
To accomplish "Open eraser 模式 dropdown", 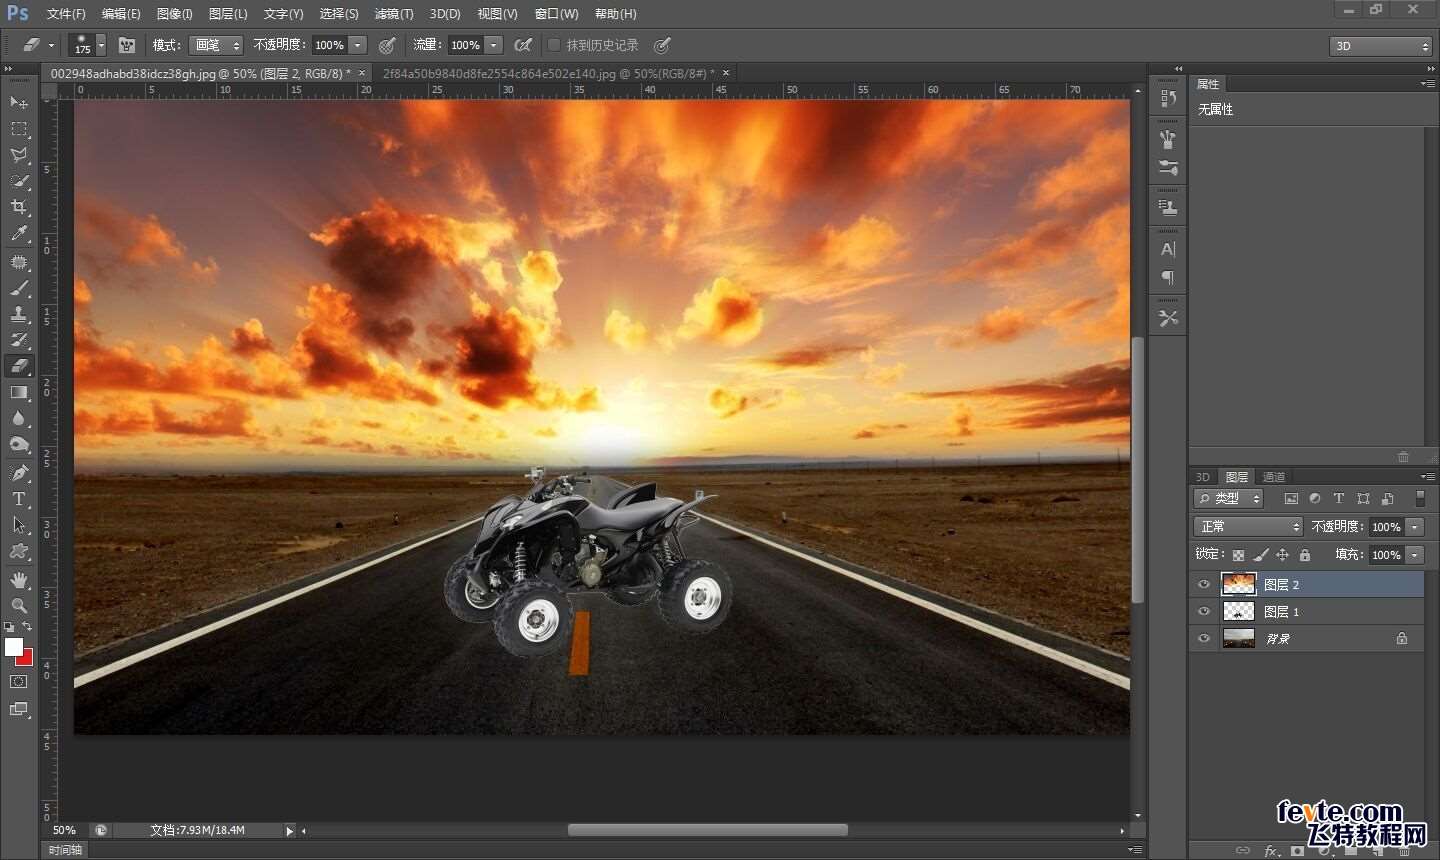I will coord(217,45).
